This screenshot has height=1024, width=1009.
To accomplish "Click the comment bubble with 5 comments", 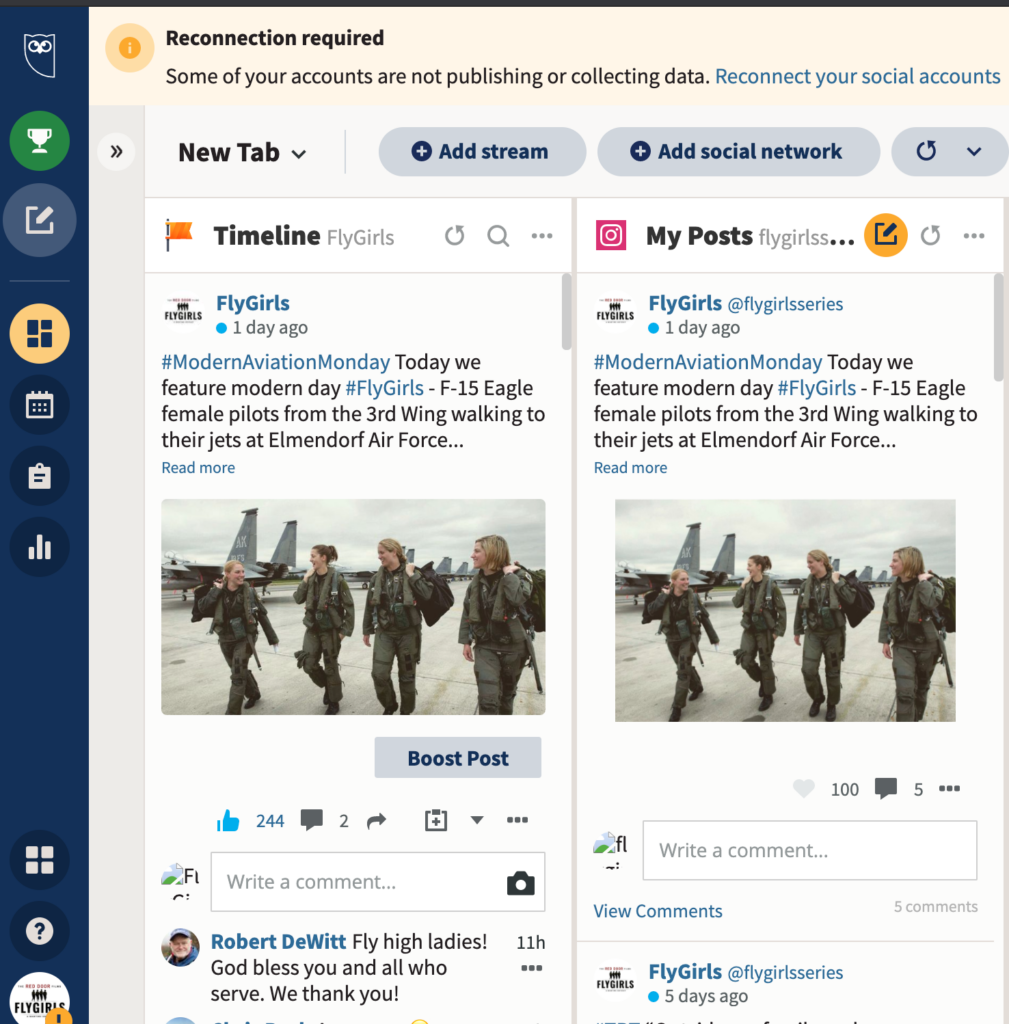I will [x=886, y=788].
